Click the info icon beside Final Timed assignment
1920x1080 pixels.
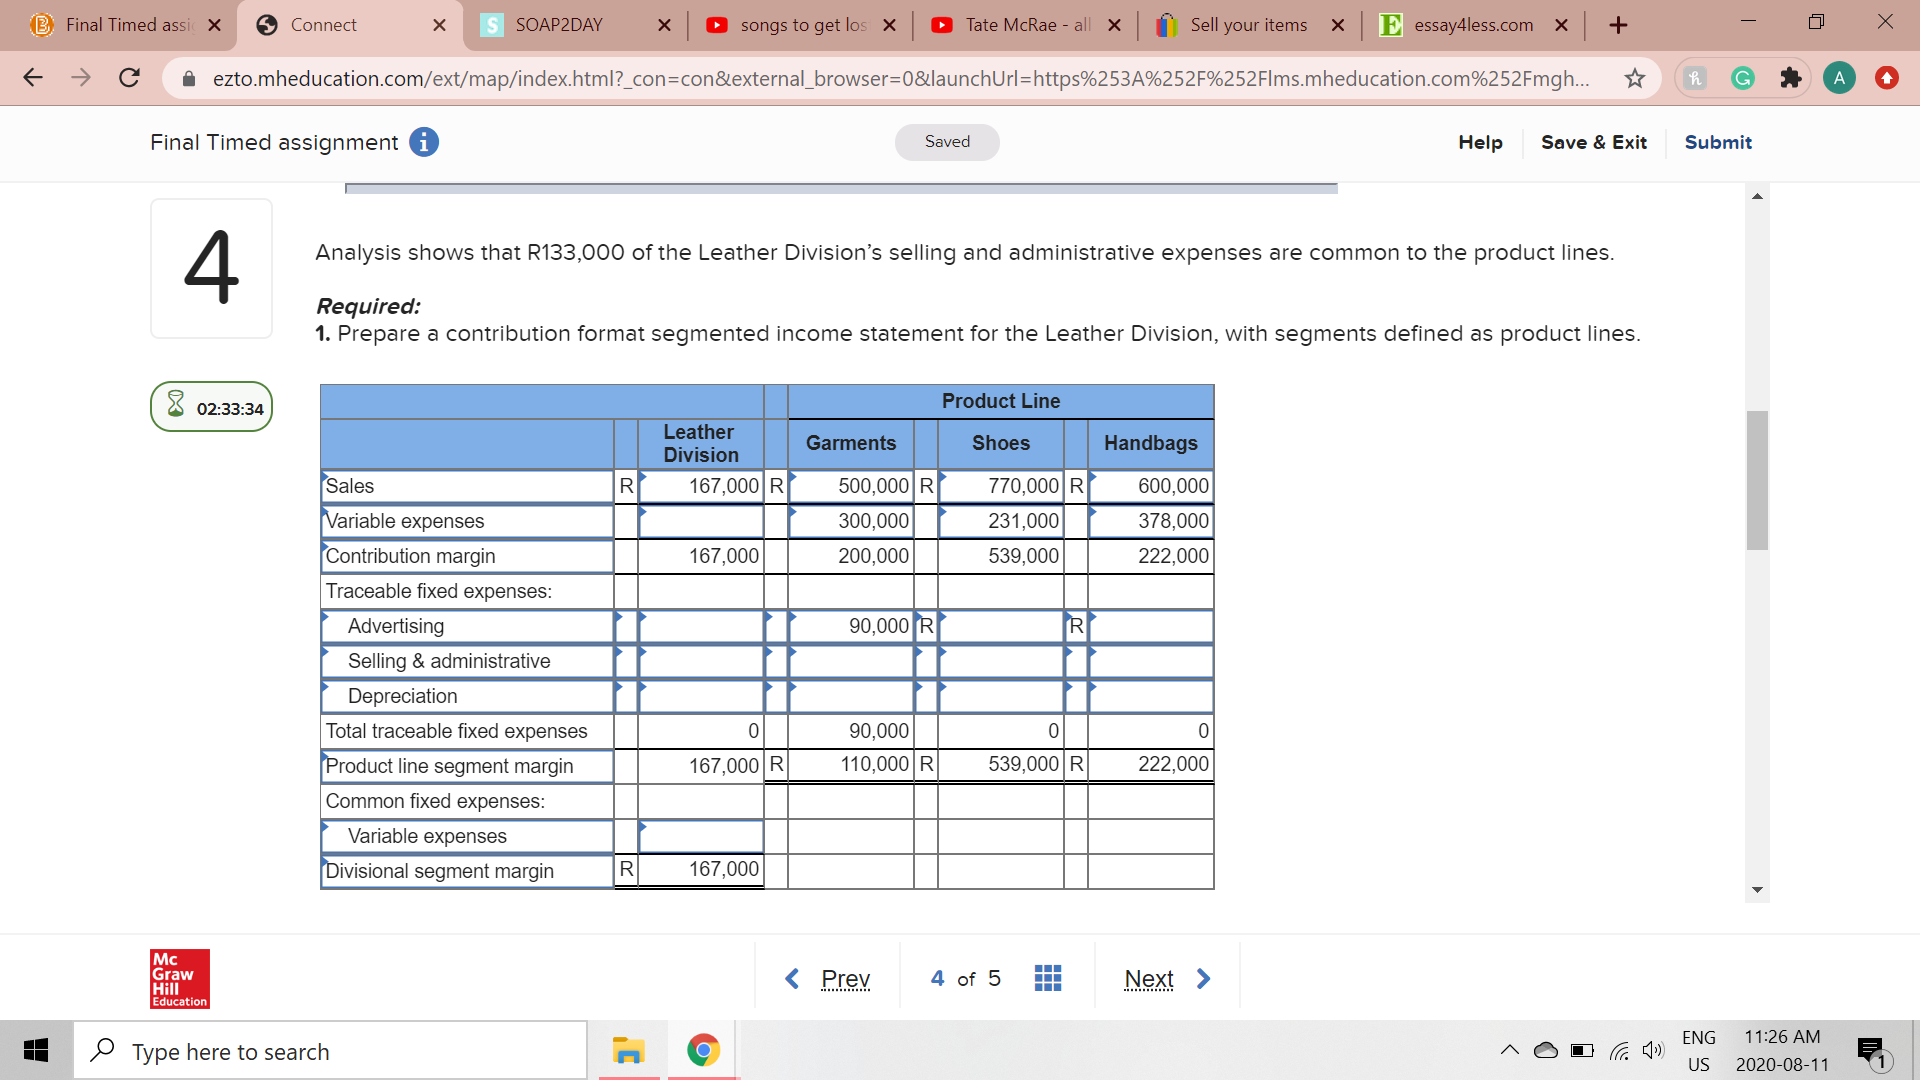click(x=424, y=143)
